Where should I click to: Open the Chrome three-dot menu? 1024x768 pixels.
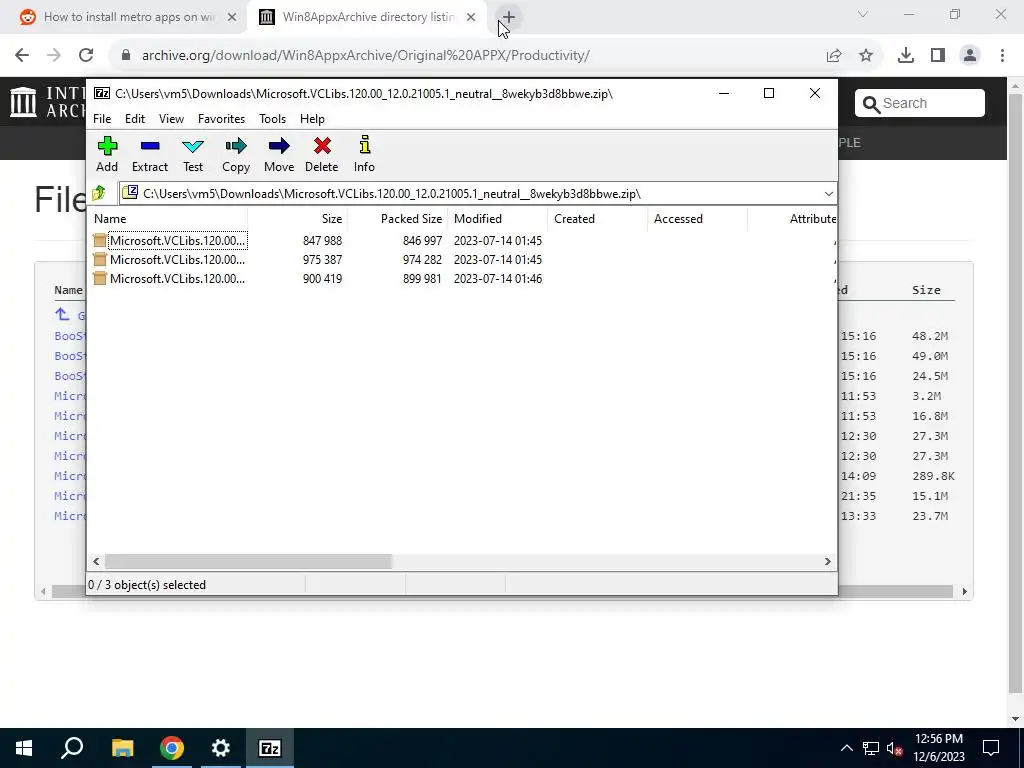tap(1002, 56)
